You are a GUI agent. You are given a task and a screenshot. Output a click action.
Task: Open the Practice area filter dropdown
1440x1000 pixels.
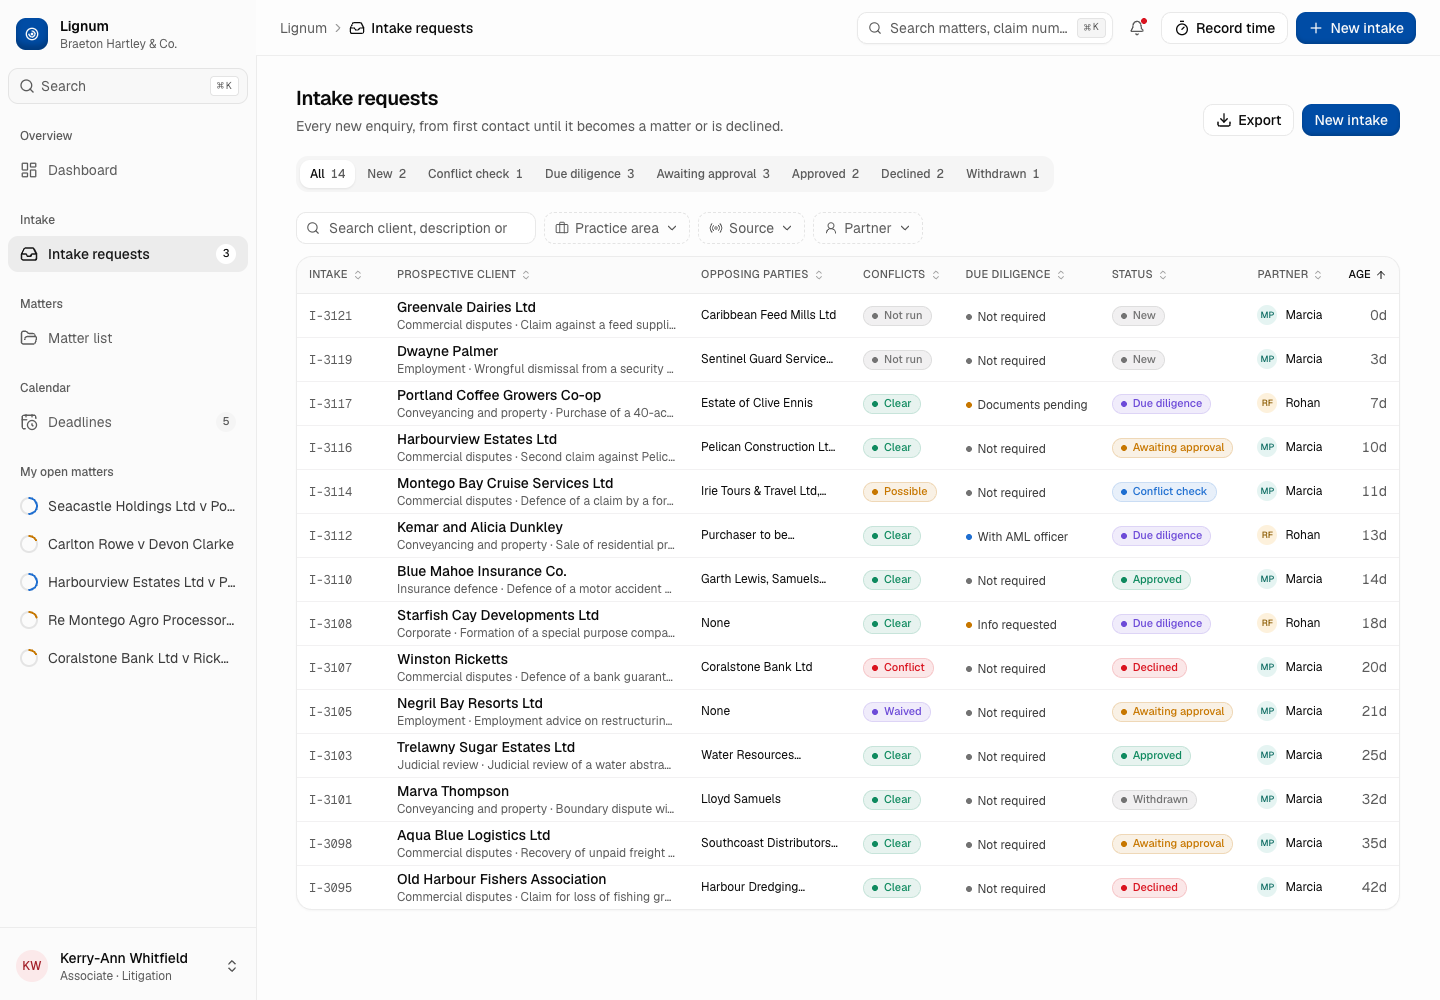(x=617, y=228)
